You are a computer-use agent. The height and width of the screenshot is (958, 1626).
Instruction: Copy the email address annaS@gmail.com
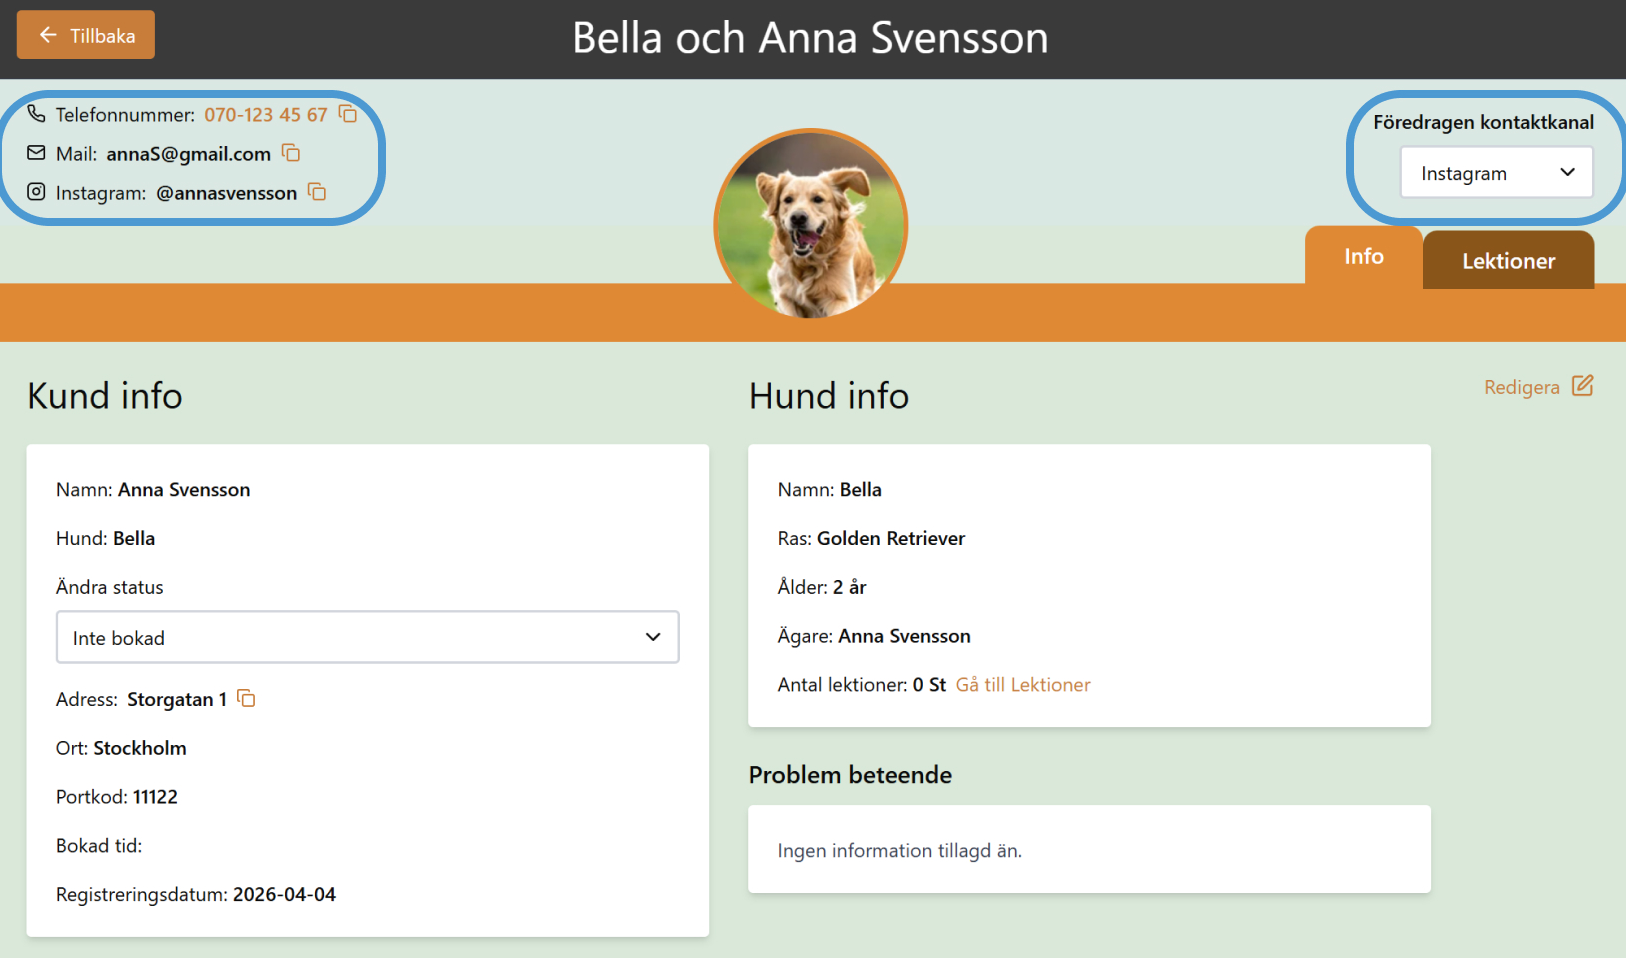tap(291, 153)
